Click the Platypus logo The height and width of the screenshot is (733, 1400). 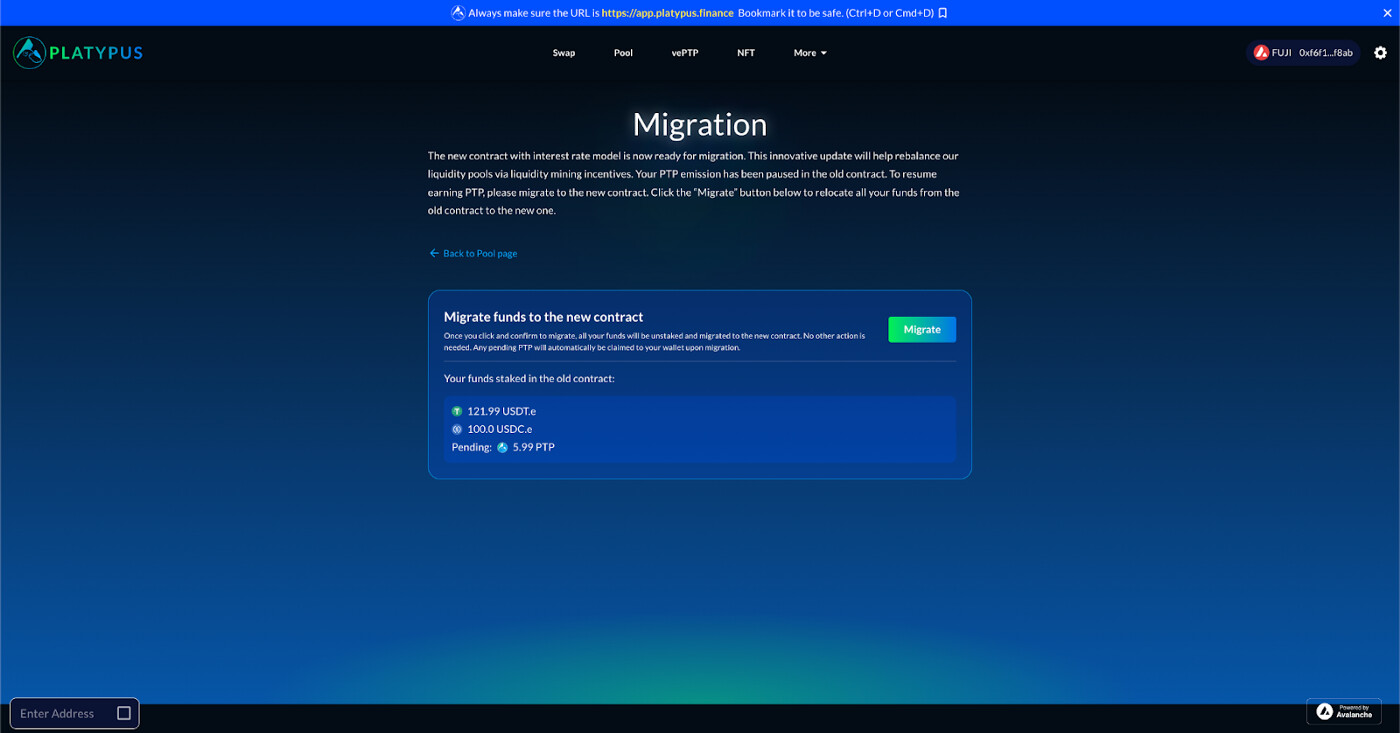click(x=78, y=53)
